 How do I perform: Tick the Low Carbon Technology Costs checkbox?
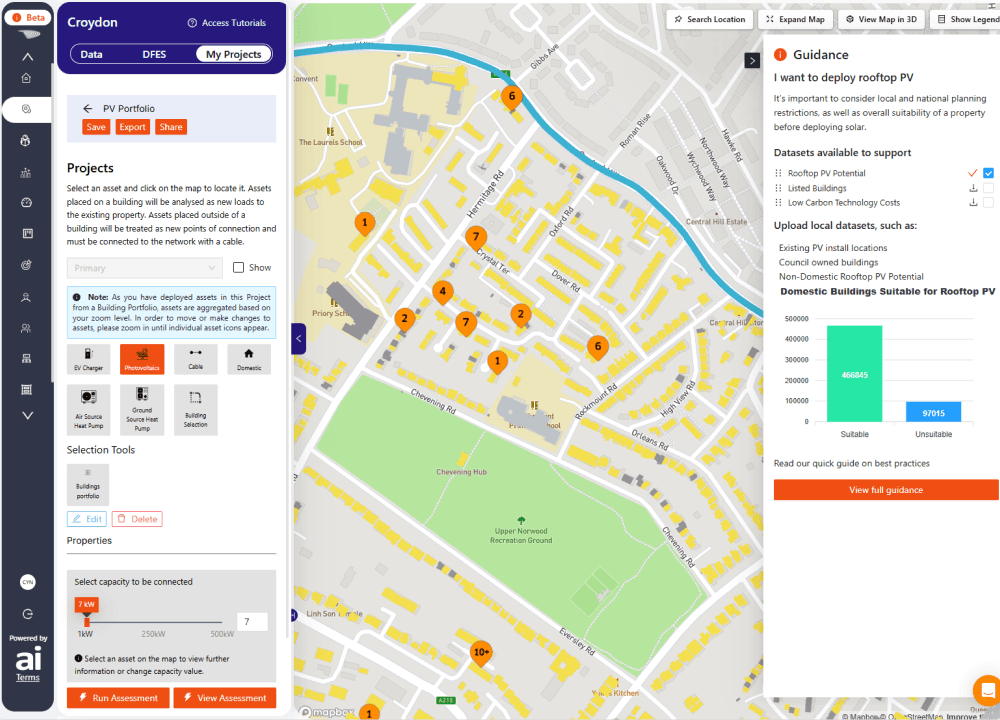pos(989,203)
